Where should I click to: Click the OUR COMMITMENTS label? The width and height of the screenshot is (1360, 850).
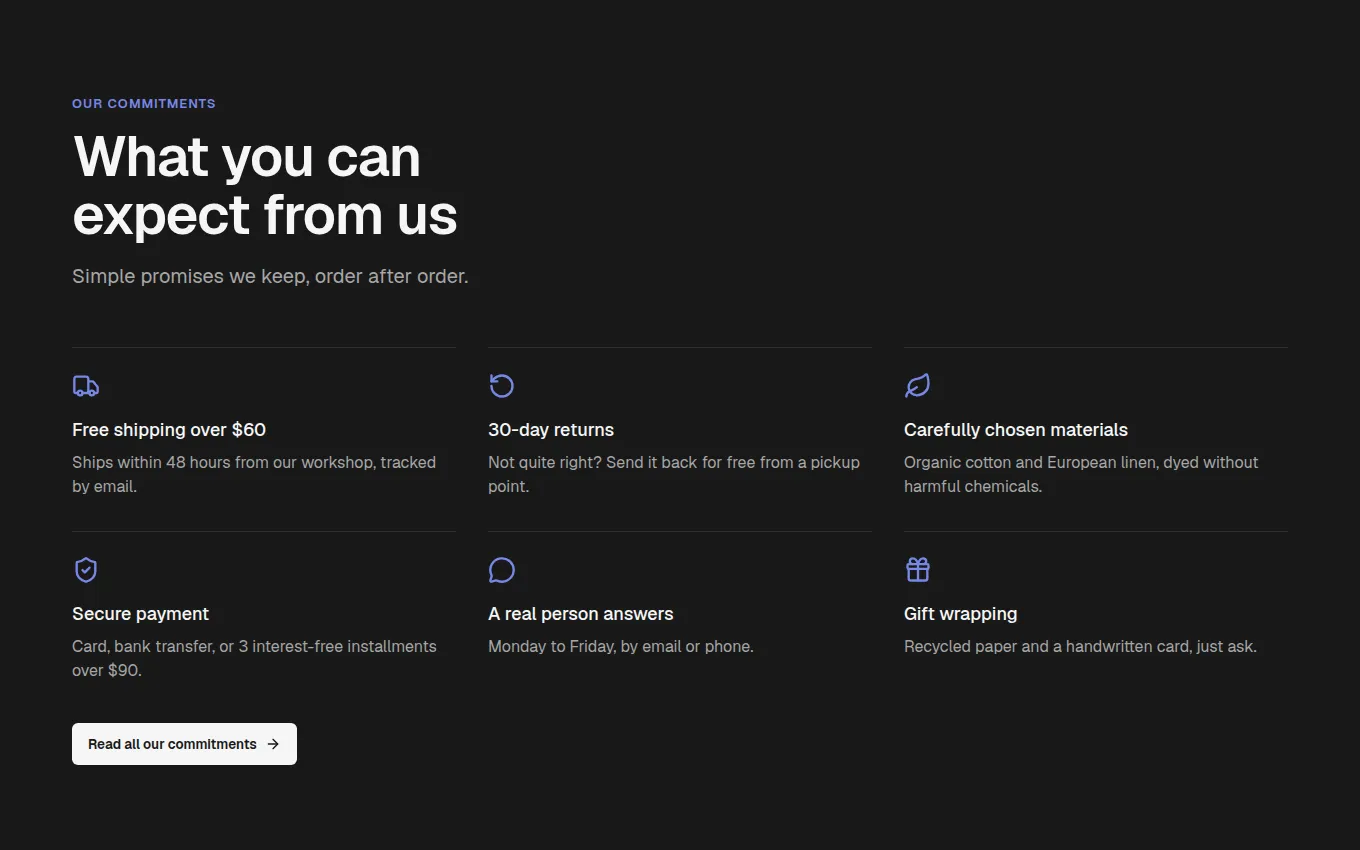[x=144, y=104]
